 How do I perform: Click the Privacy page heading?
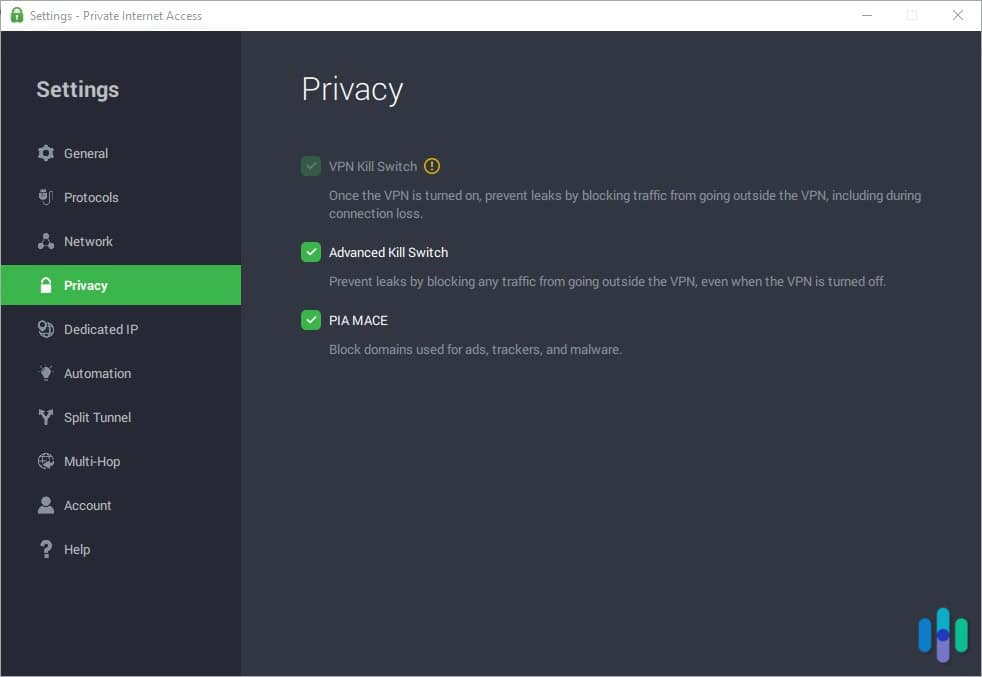(x=353, y=90)
